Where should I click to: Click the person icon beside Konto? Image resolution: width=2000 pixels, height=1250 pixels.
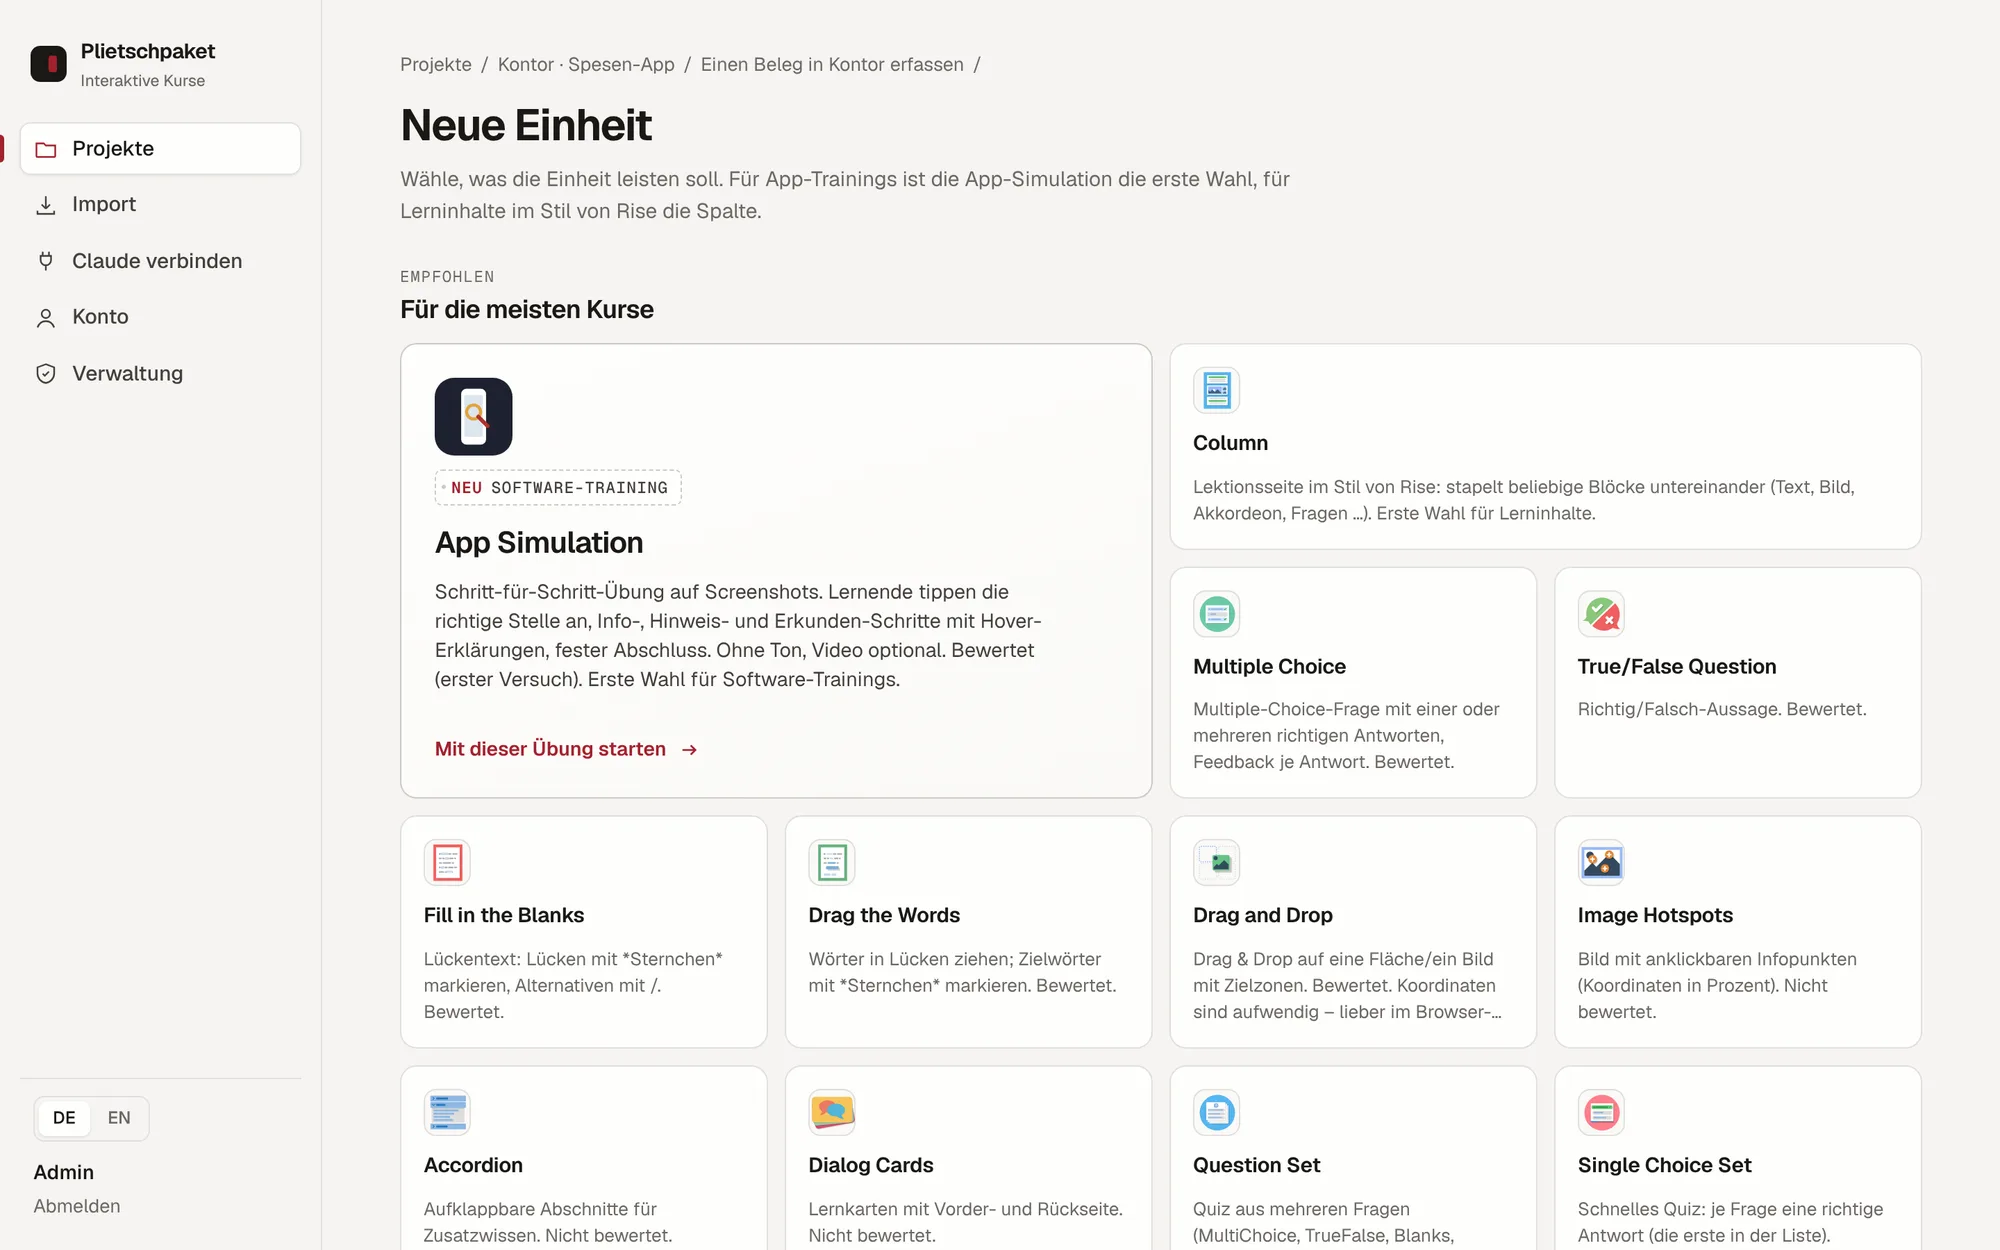pyautogui.click(x=46, y=318)
